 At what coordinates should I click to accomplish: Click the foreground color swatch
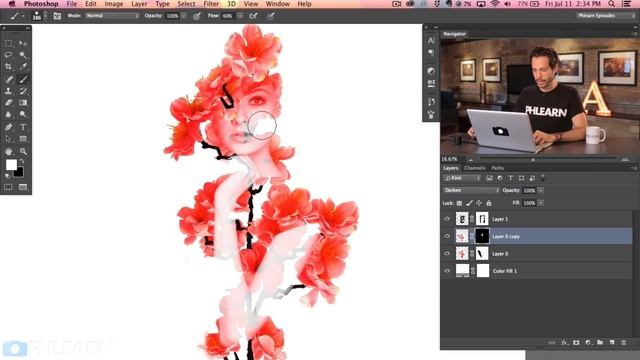point(11,164)
